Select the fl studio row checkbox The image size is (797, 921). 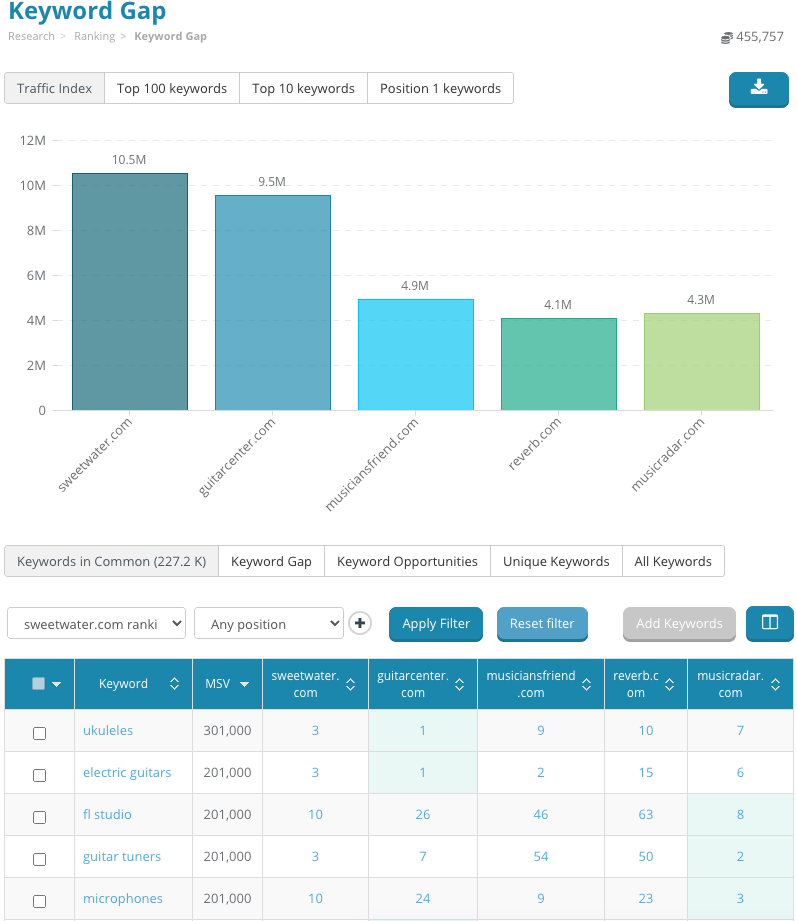[x=40, y=816]
